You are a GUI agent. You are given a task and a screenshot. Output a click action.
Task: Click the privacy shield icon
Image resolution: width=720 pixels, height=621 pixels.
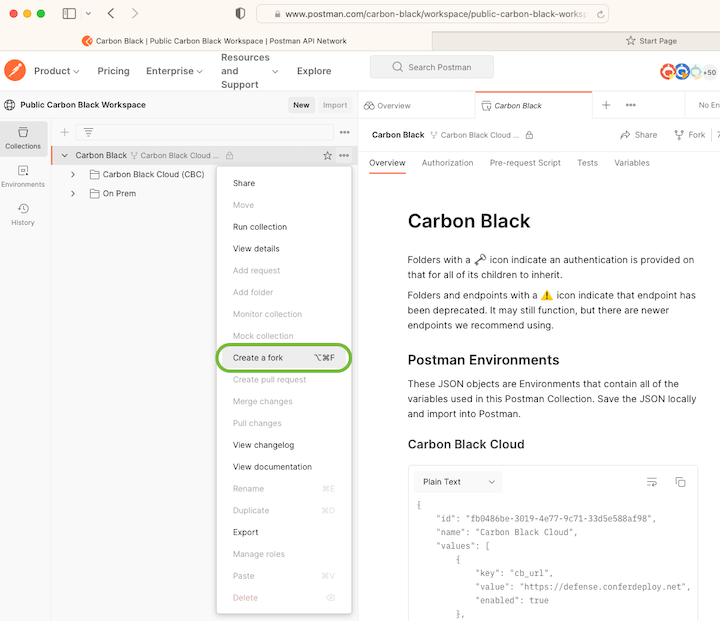[x=240, y=14]
